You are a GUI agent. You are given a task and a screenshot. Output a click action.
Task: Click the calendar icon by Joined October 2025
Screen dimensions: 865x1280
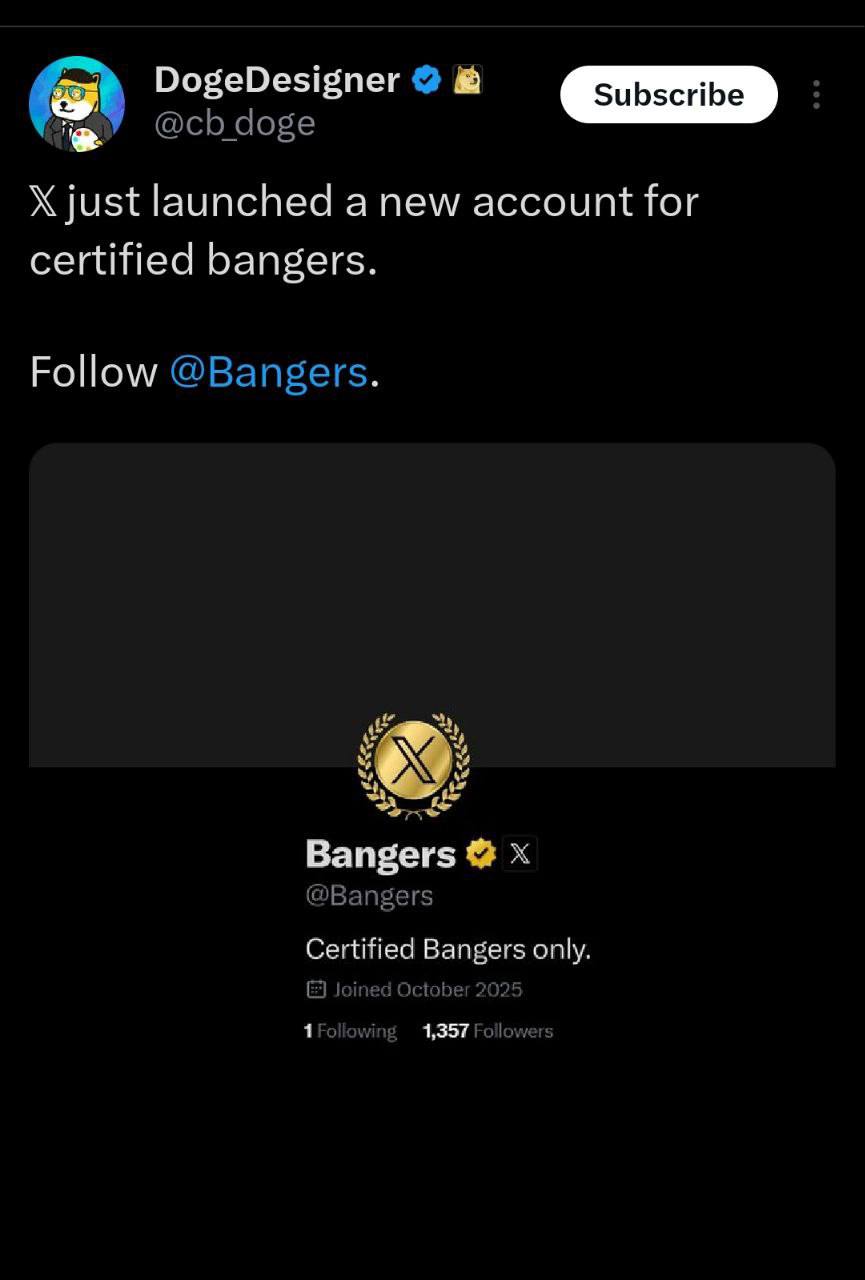(x=316, y=990)
